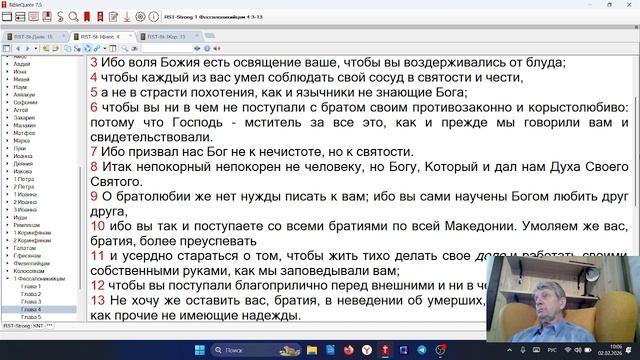The height and width of the screenshot is (360, 640).
Task: Select the 2 Коринфянам book
Action: tap(32, 241)
